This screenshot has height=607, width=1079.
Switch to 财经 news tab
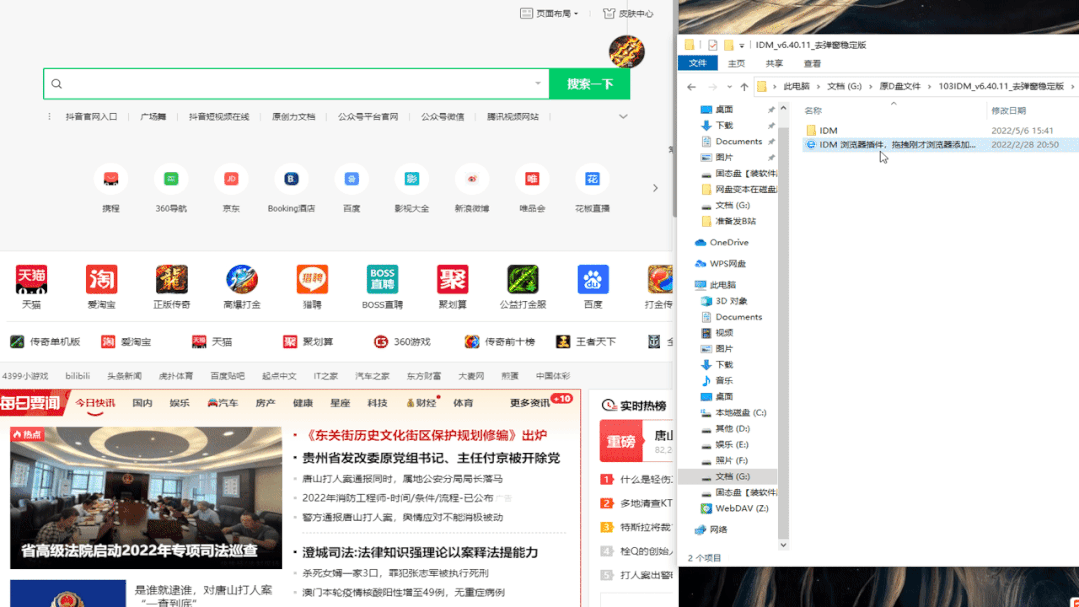click(421, 403)
